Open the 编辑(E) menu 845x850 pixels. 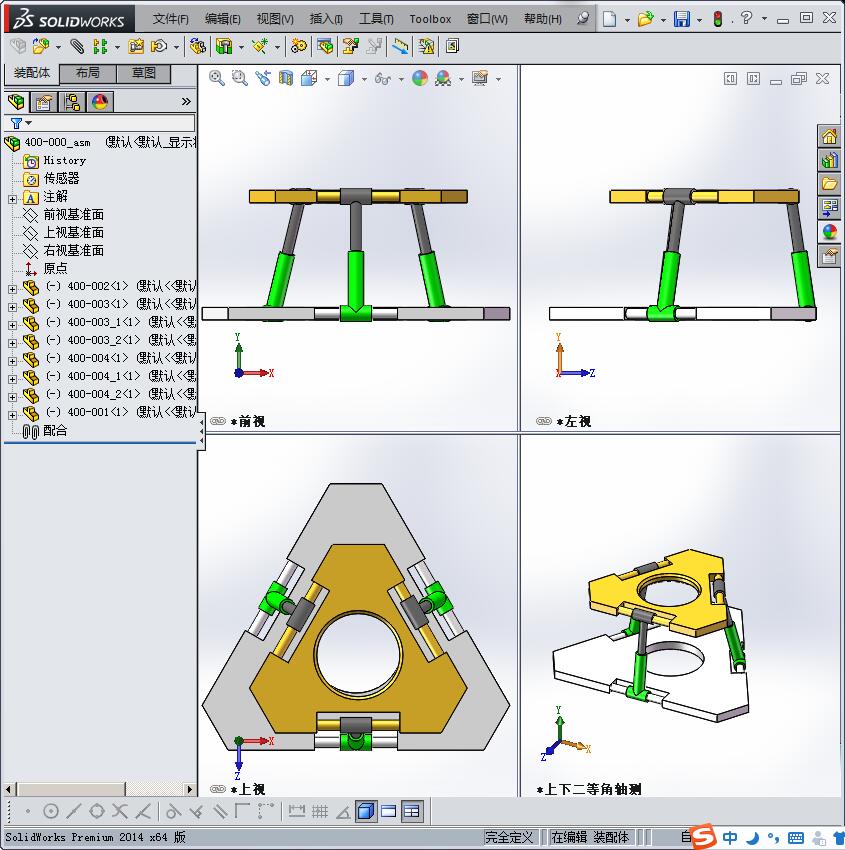222,19
